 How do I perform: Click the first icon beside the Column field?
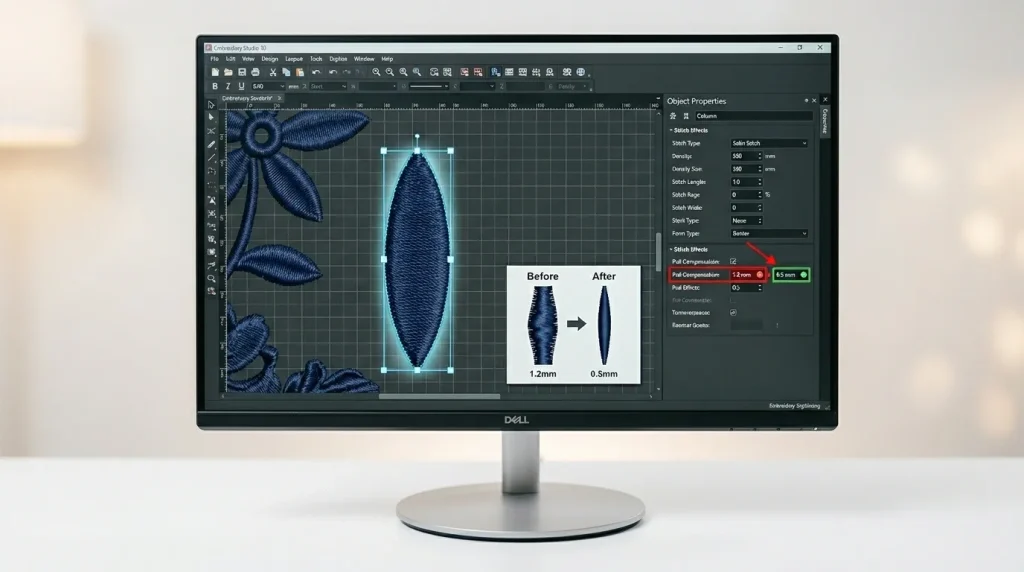(x=673, y=116)
